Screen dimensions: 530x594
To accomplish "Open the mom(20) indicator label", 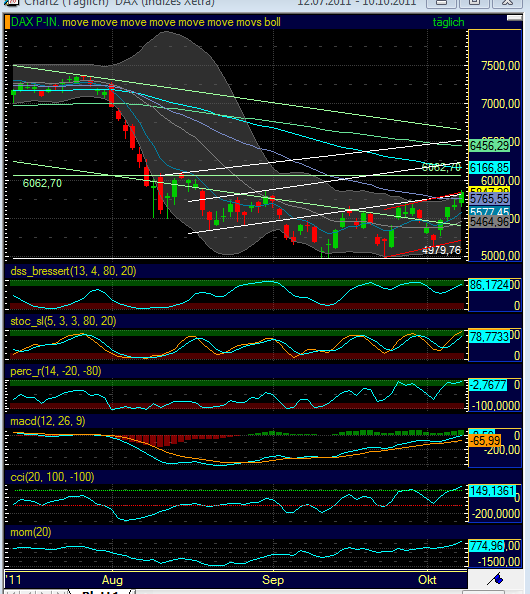I will point(31,532).
